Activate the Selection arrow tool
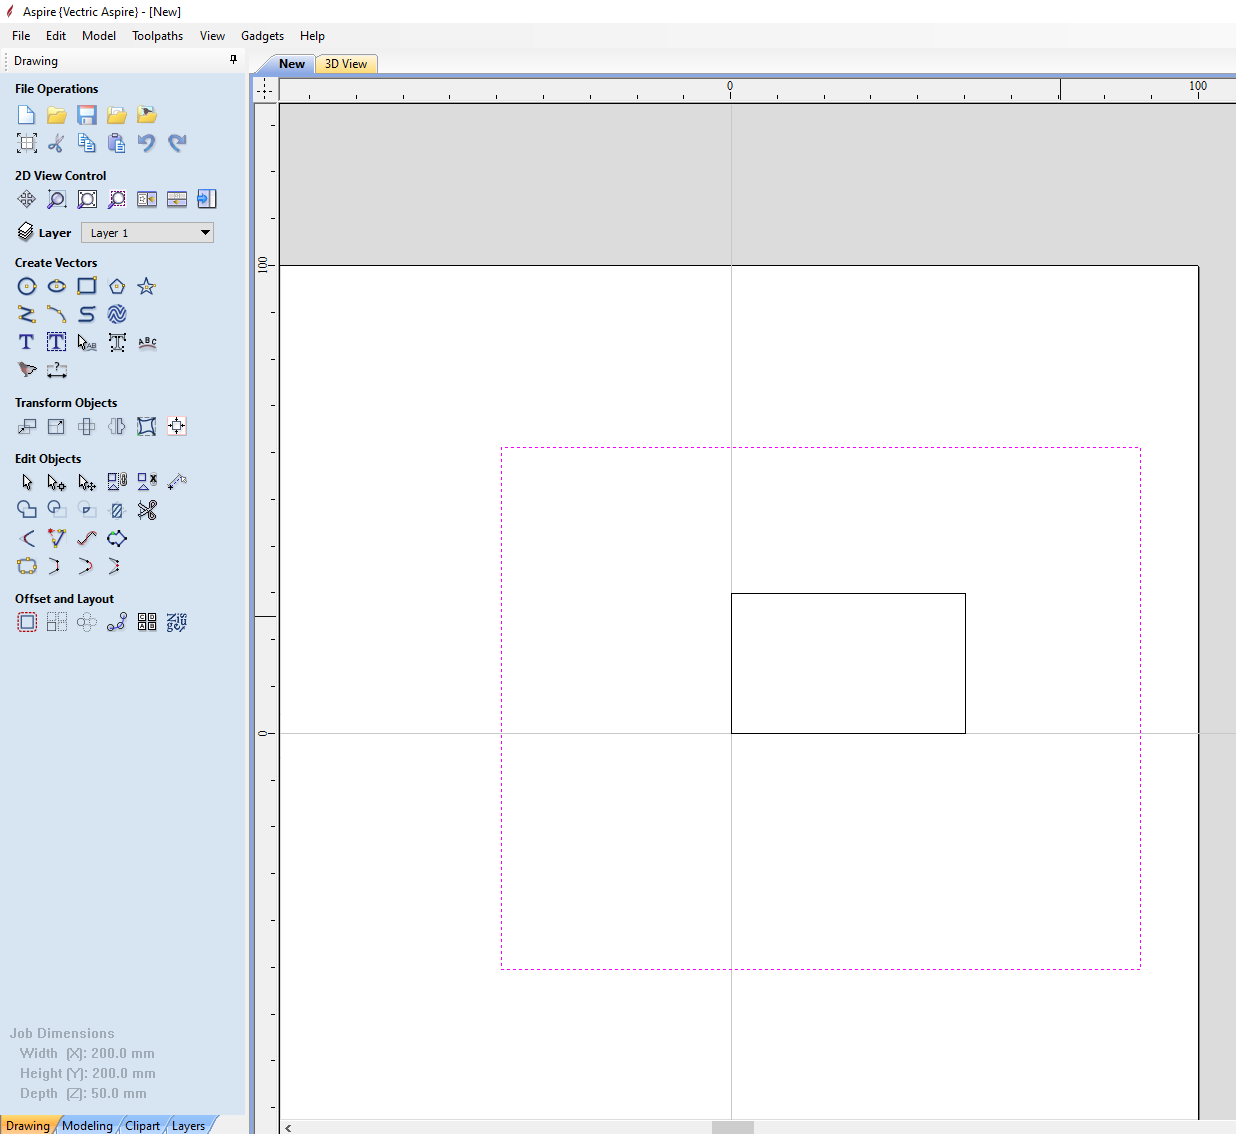The image size is (1236, 1134). [x=27, y=483]
